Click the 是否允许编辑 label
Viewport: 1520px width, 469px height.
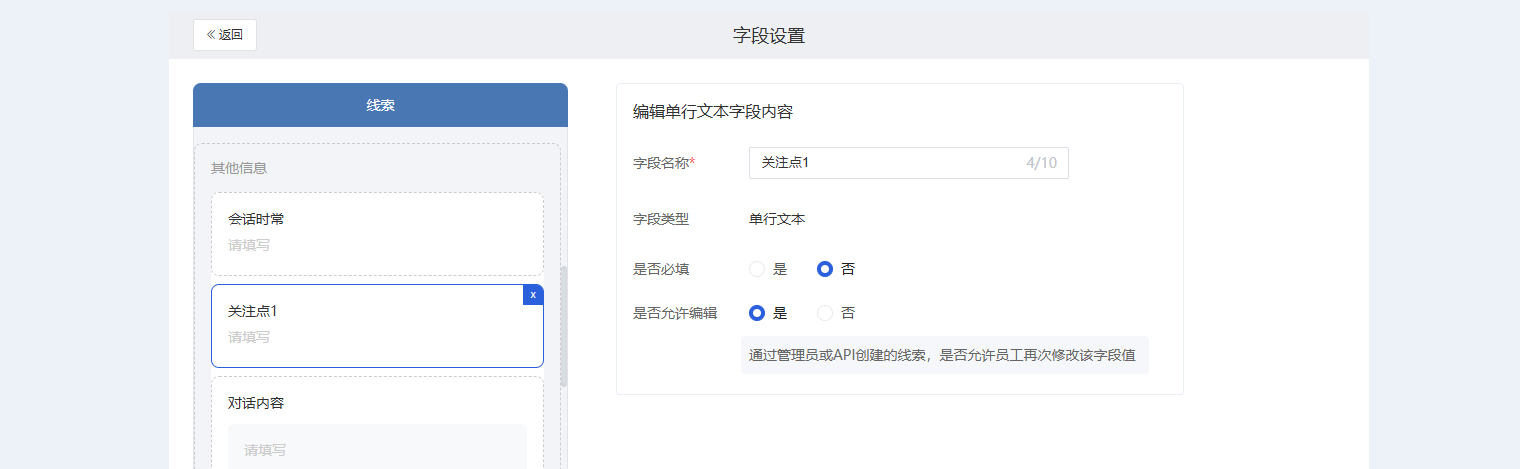(675, 313)
